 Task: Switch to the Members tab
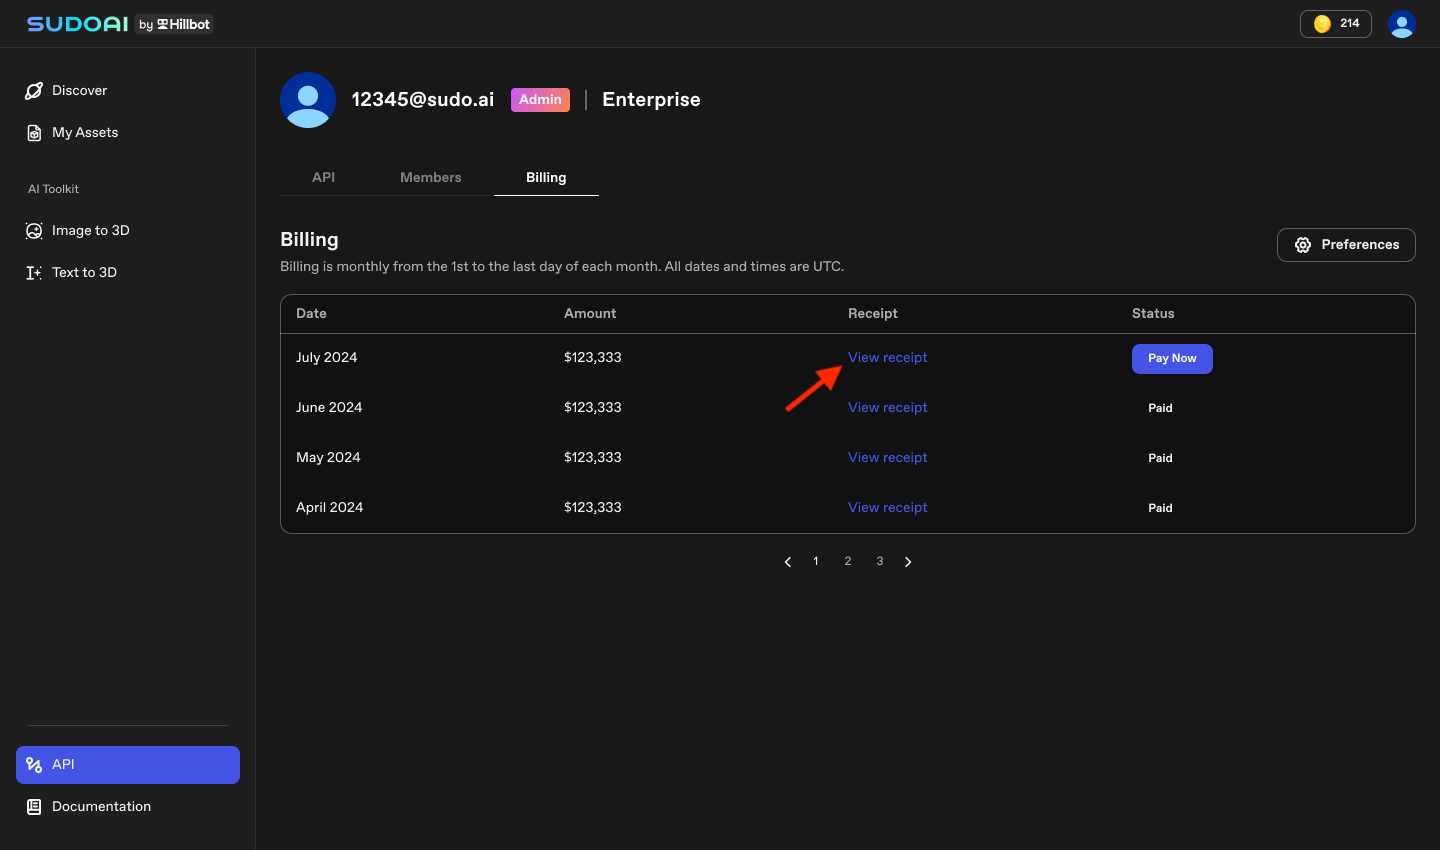431,178
